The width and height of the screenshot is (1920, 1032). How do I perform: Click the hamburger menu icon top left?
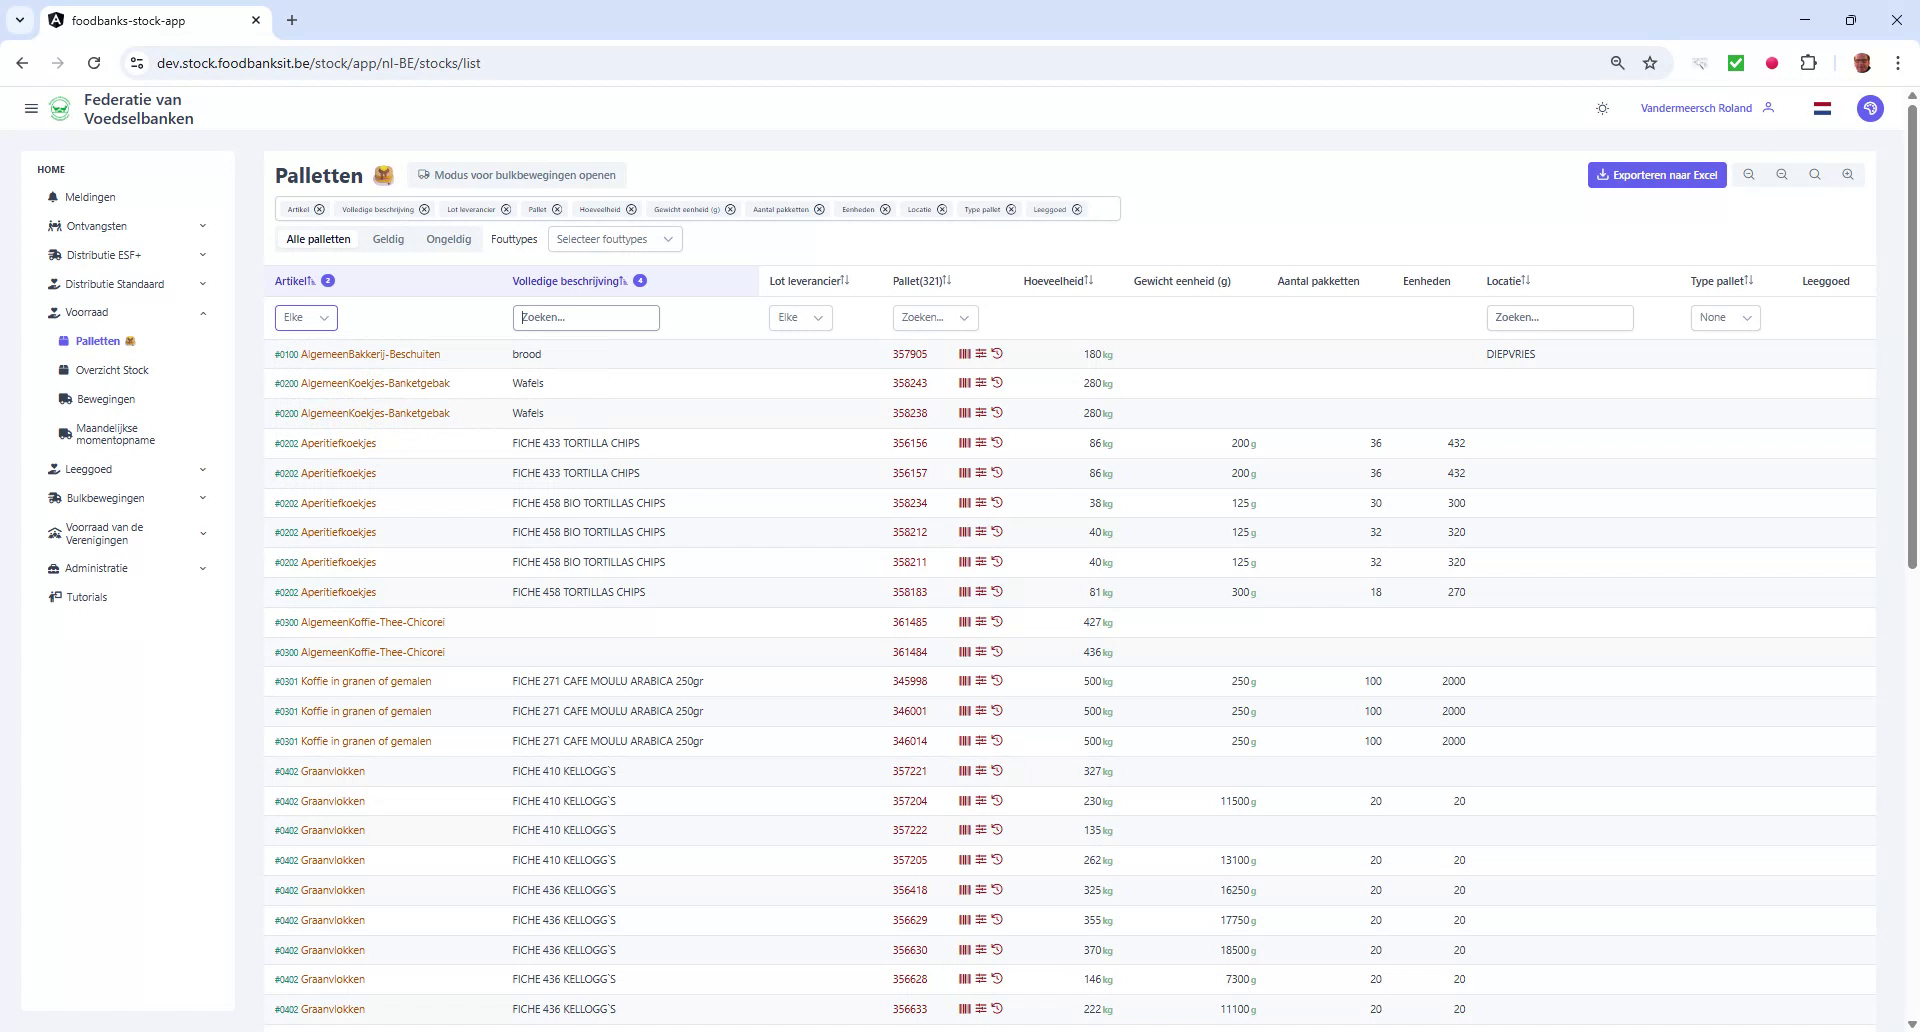click(31, 108)
